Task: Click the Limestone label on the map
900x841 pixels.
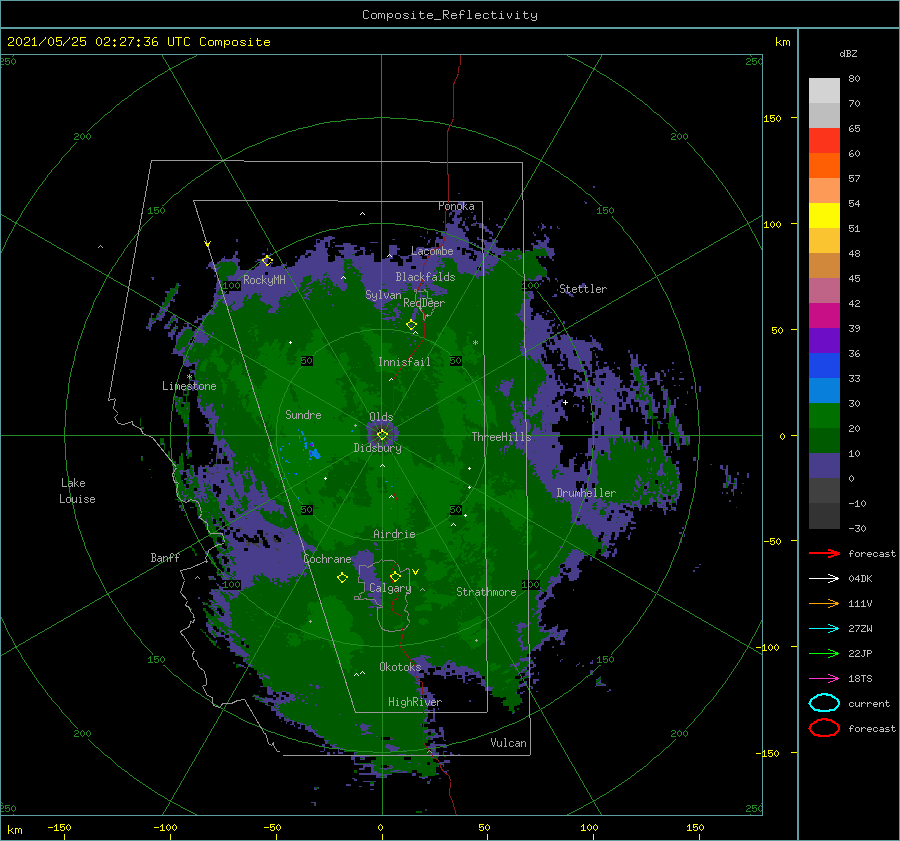Action: [x=189, y=386]
